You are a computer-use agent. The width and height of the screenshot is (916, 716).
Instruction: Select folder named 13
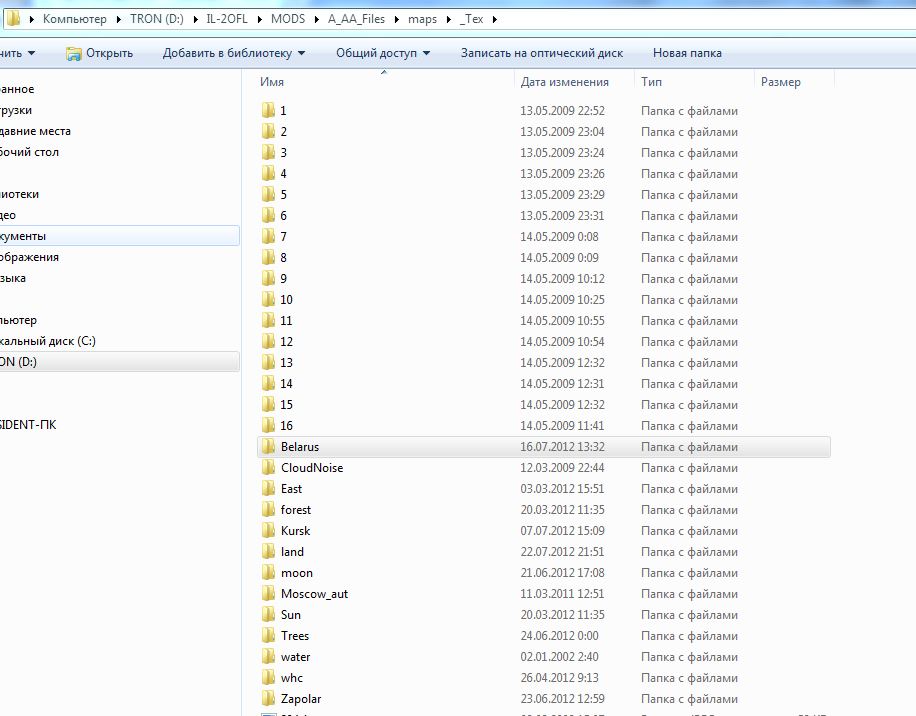(286, 363)
